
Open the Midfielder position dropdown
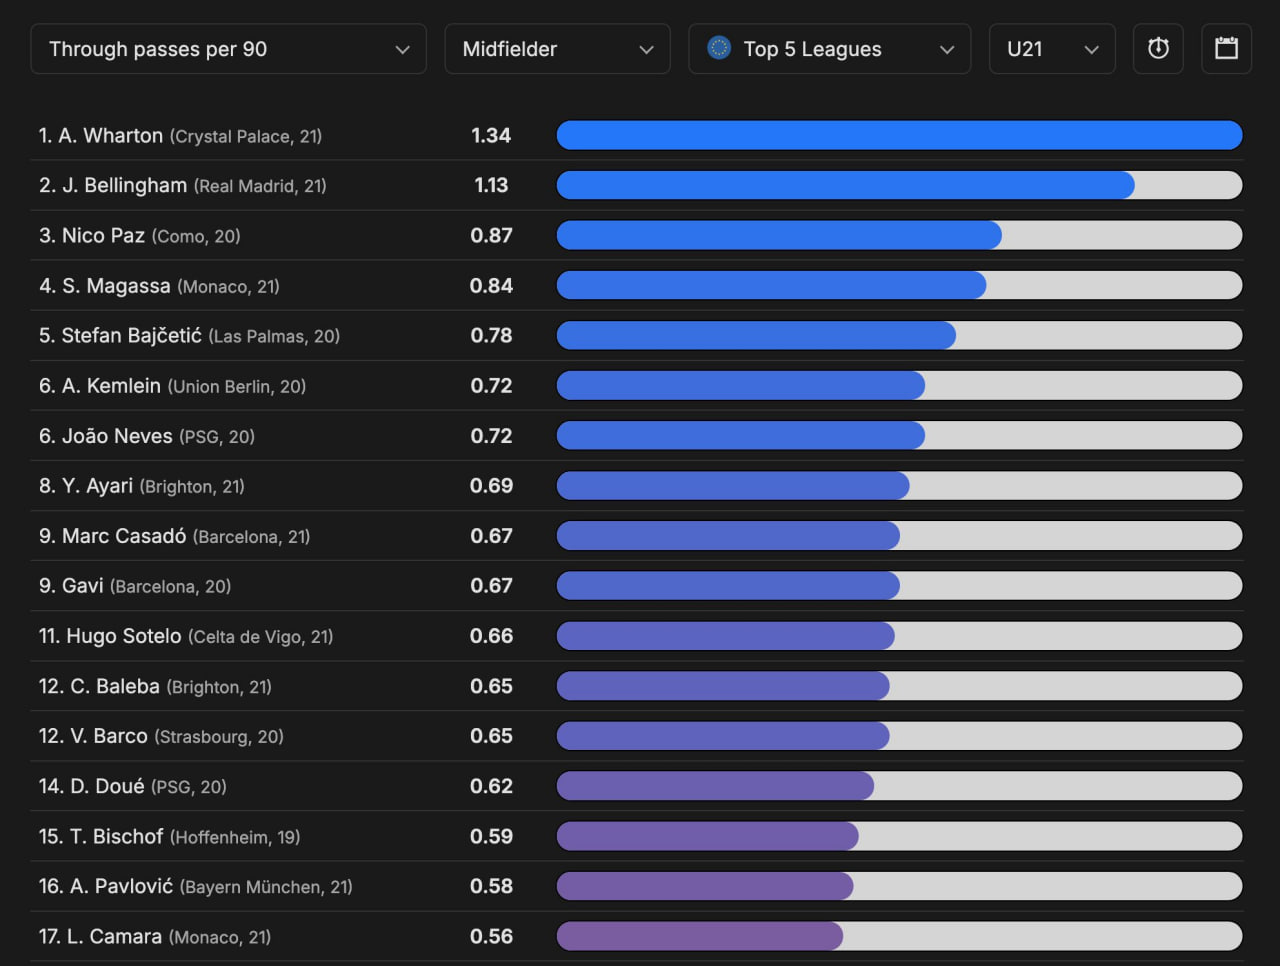coord(557,49)
